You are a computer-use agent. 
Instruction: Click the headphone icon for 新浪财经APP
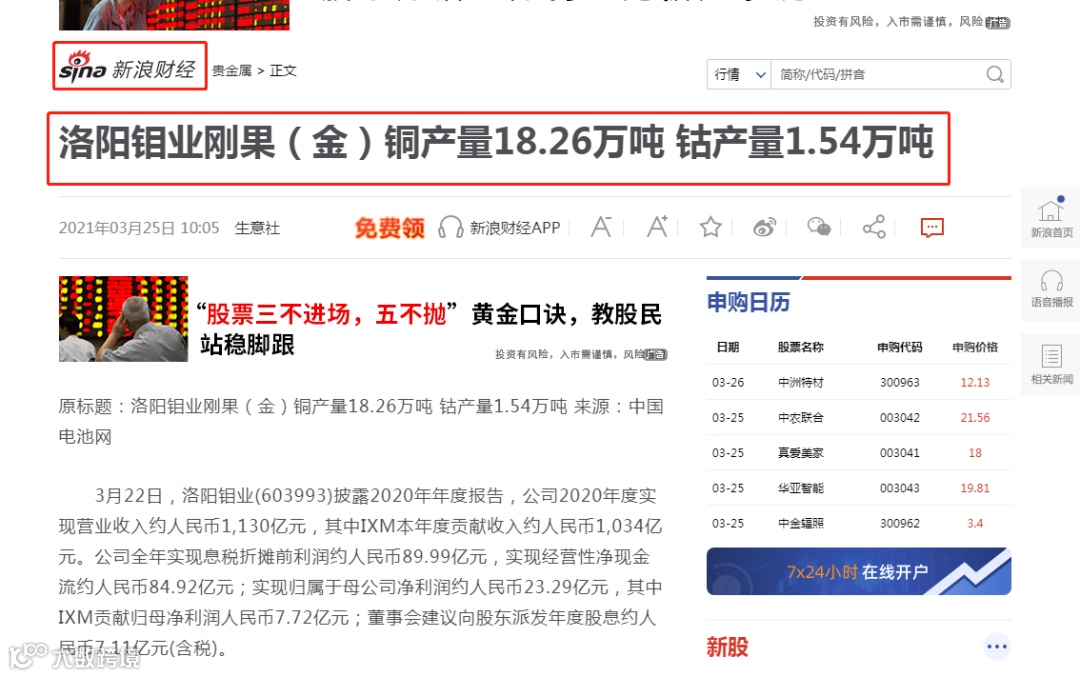(450, 227)
